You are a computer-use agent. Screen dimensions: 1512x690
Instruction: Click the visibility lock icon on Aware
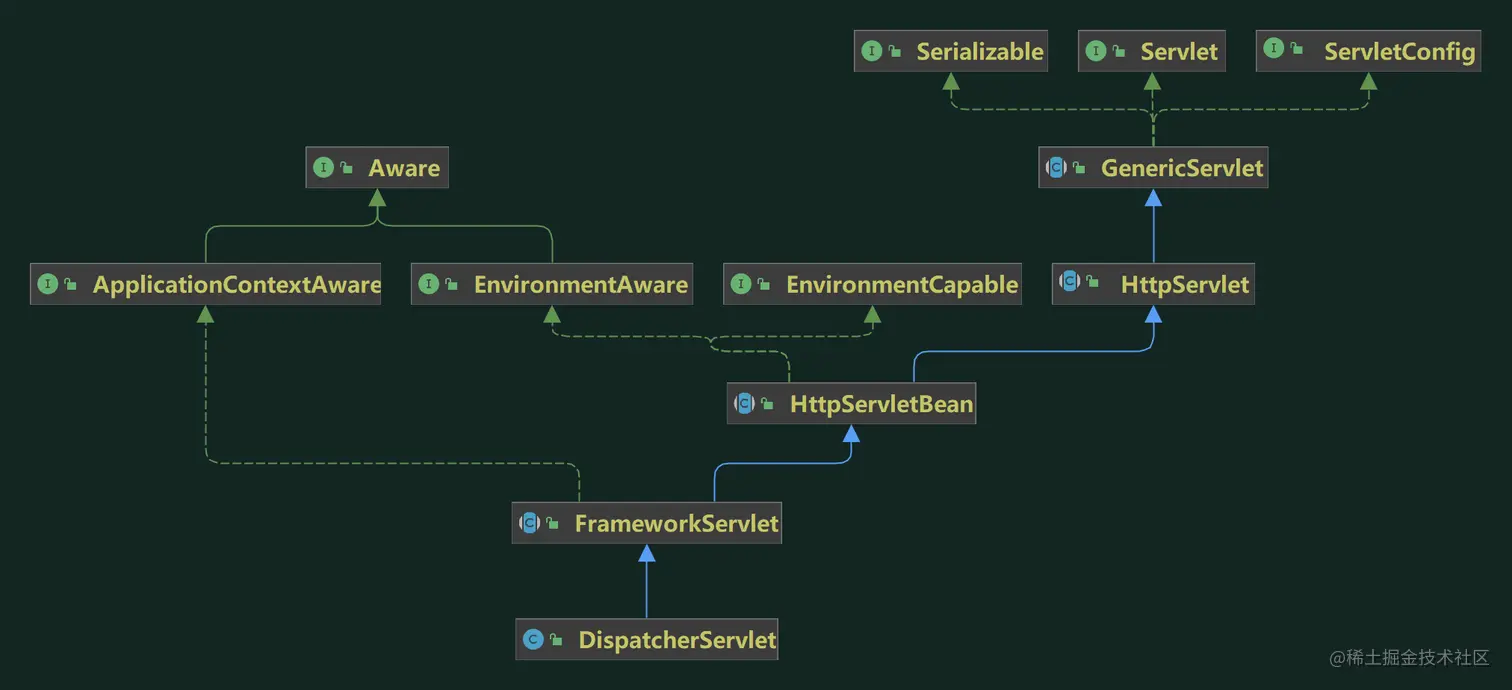pyautogui.click(x=347, y=168)
